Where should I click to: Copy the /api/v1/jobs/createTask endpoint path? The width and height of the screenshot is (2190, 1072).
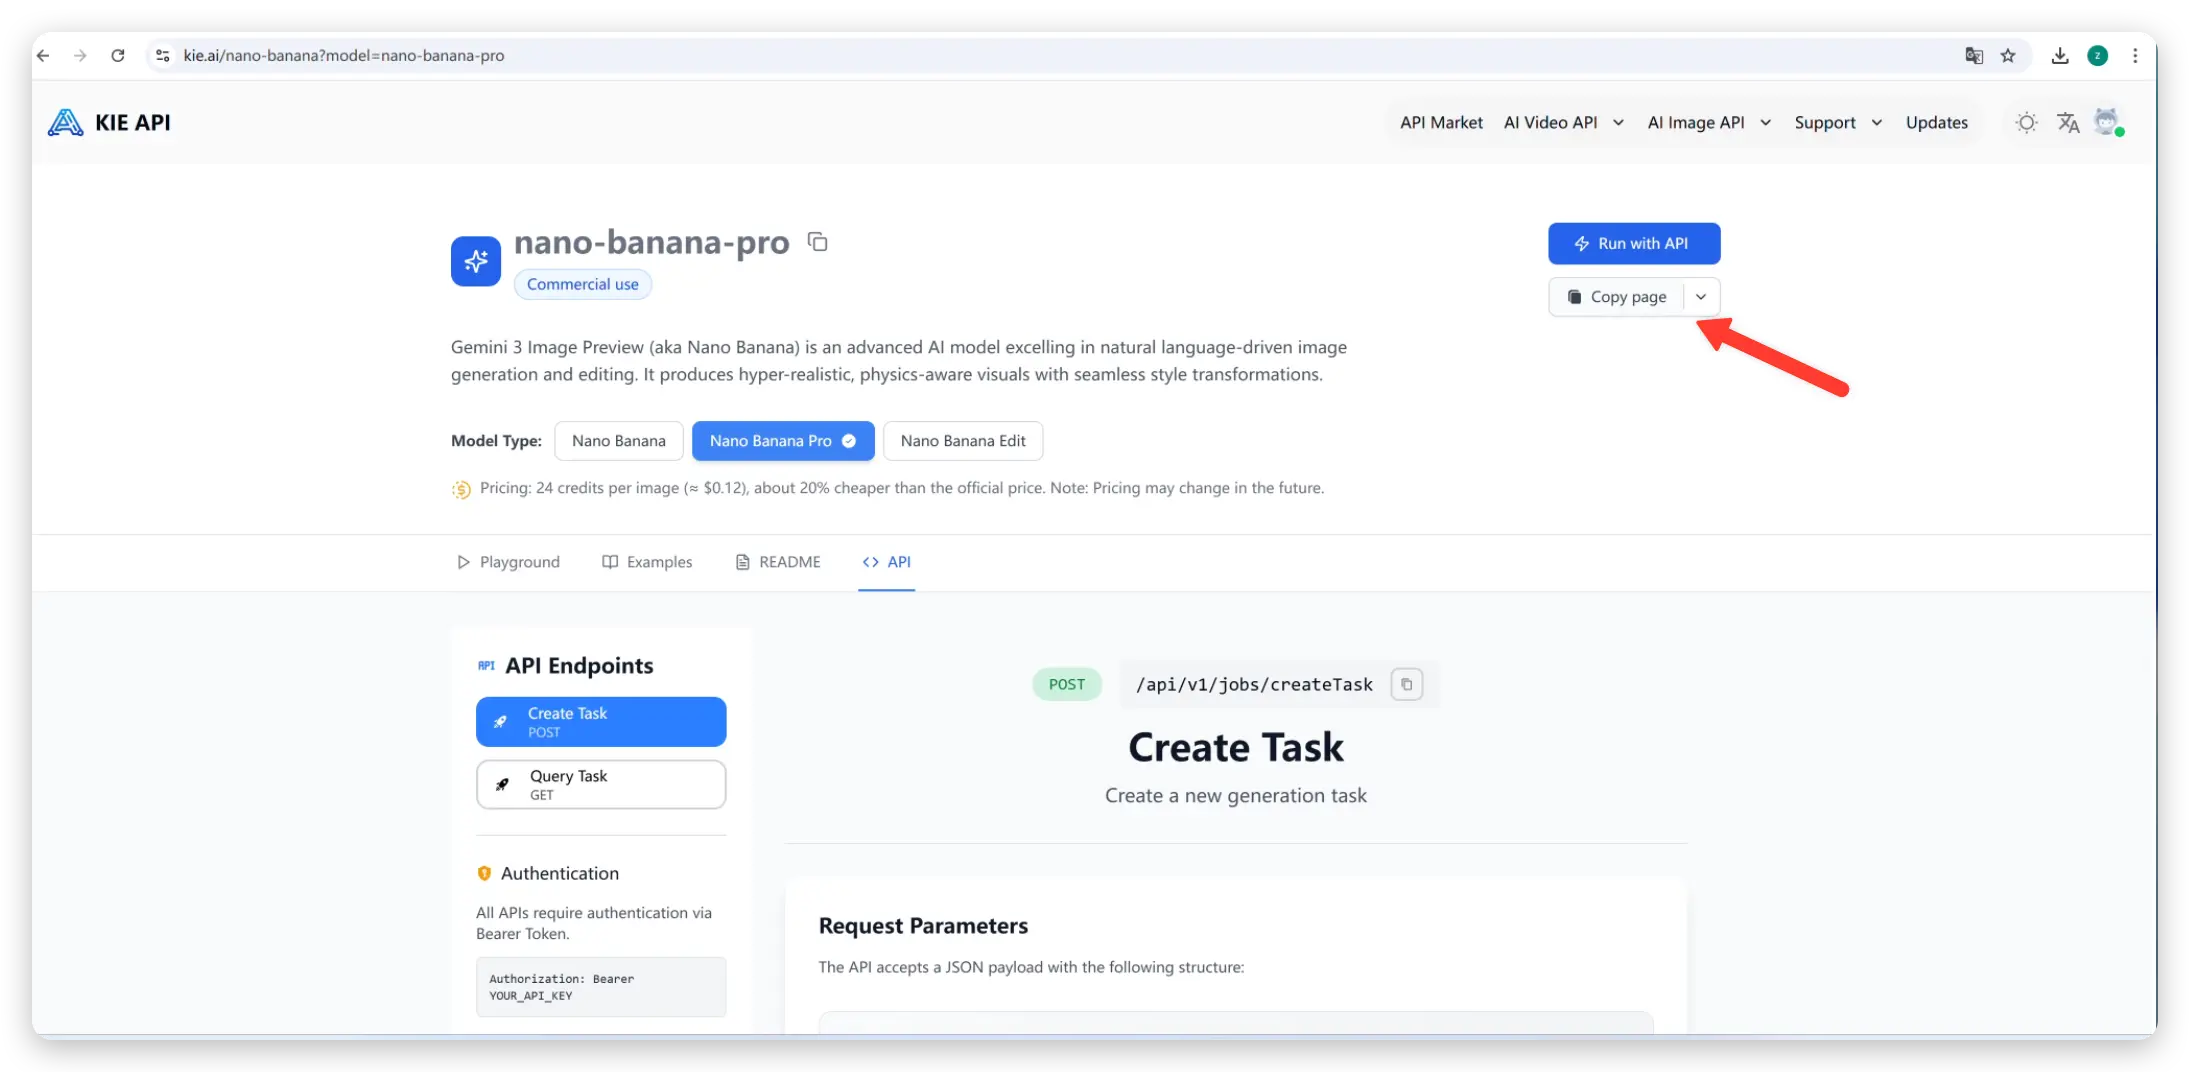coord(1406,684)
